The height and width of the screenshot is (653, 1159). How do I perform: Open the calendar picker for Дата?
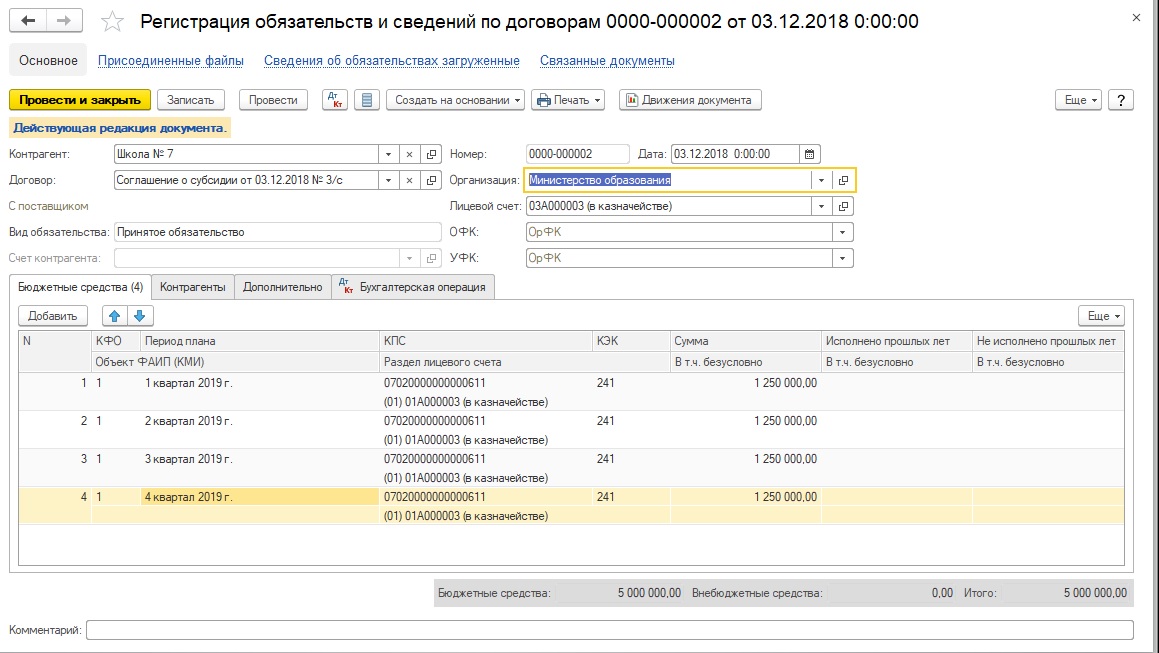[x=809, y=155]
